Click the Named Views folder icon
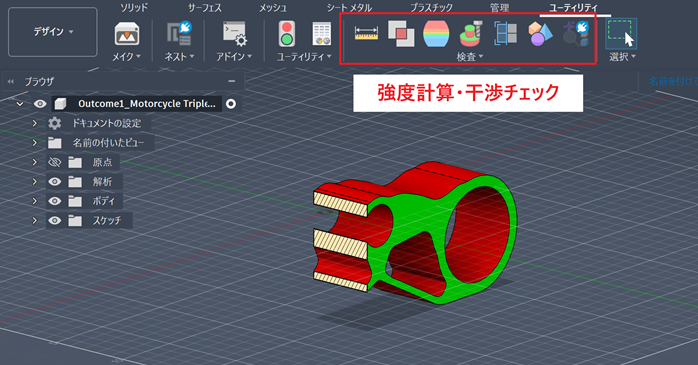The width and height of the screenshot is (698, 365). [55, 143]
